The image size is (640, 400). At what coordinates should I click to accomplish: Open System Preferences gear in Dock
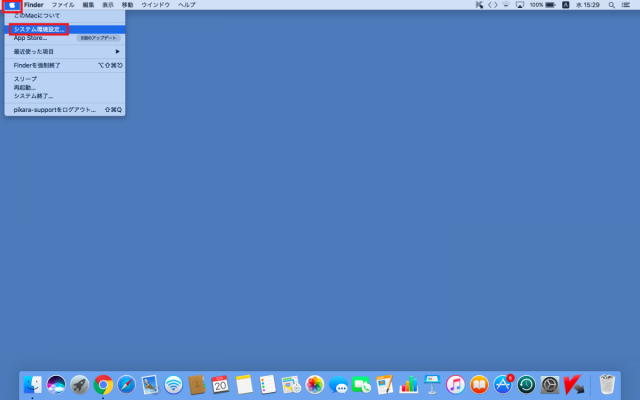[x=550, y=384]
